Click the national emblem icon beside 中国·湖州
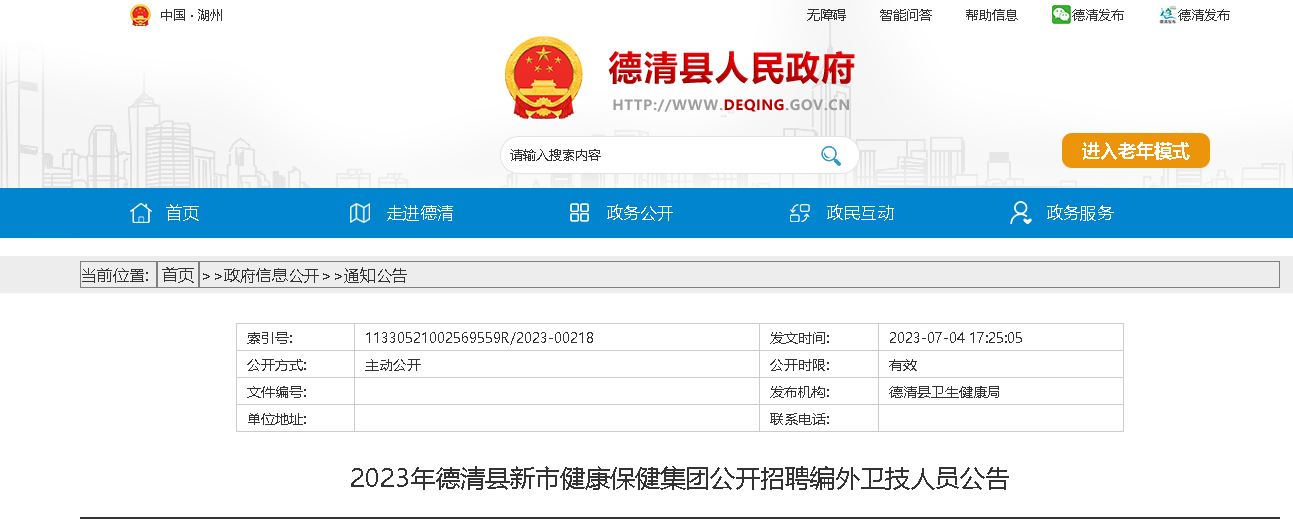The width and height of the screenshot is (1293, 520). (140, 15)
